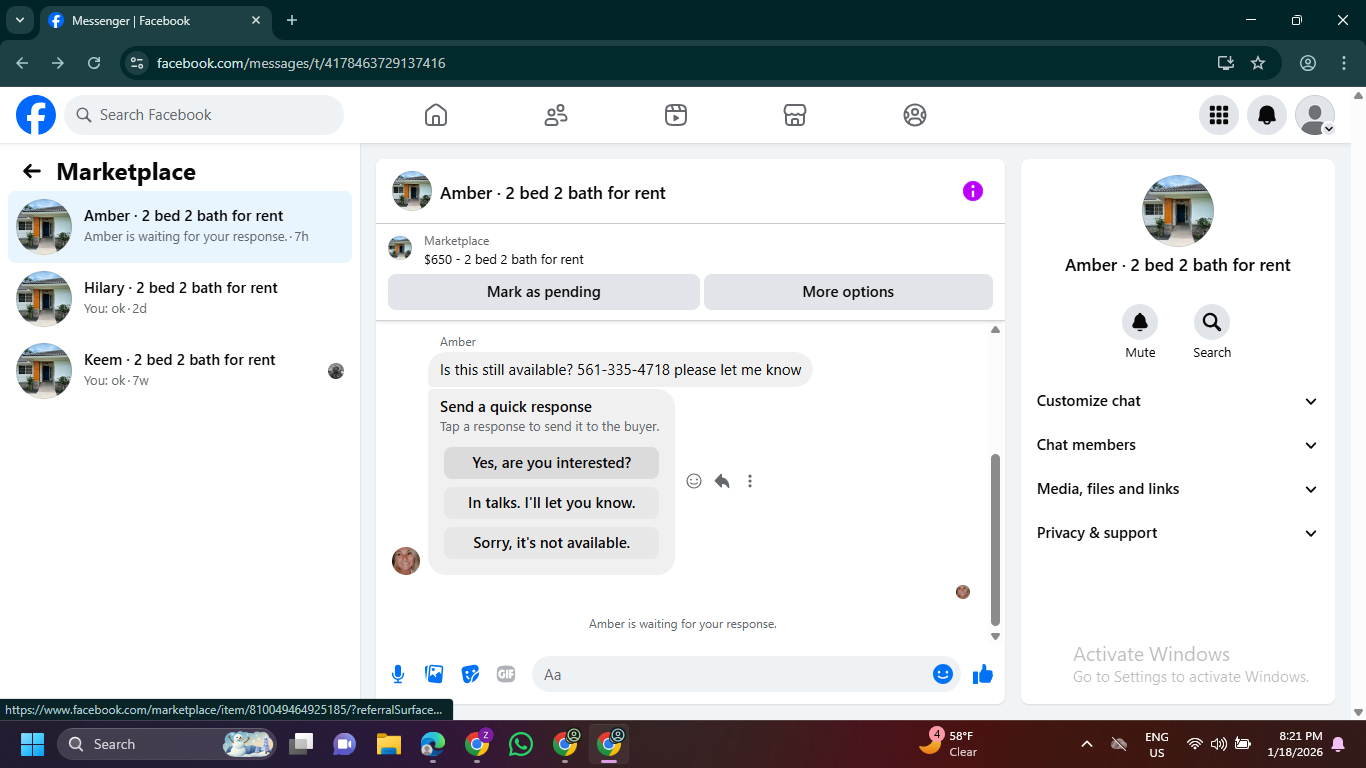
Task: Reload the page
Action: click(x=94, y=63)
